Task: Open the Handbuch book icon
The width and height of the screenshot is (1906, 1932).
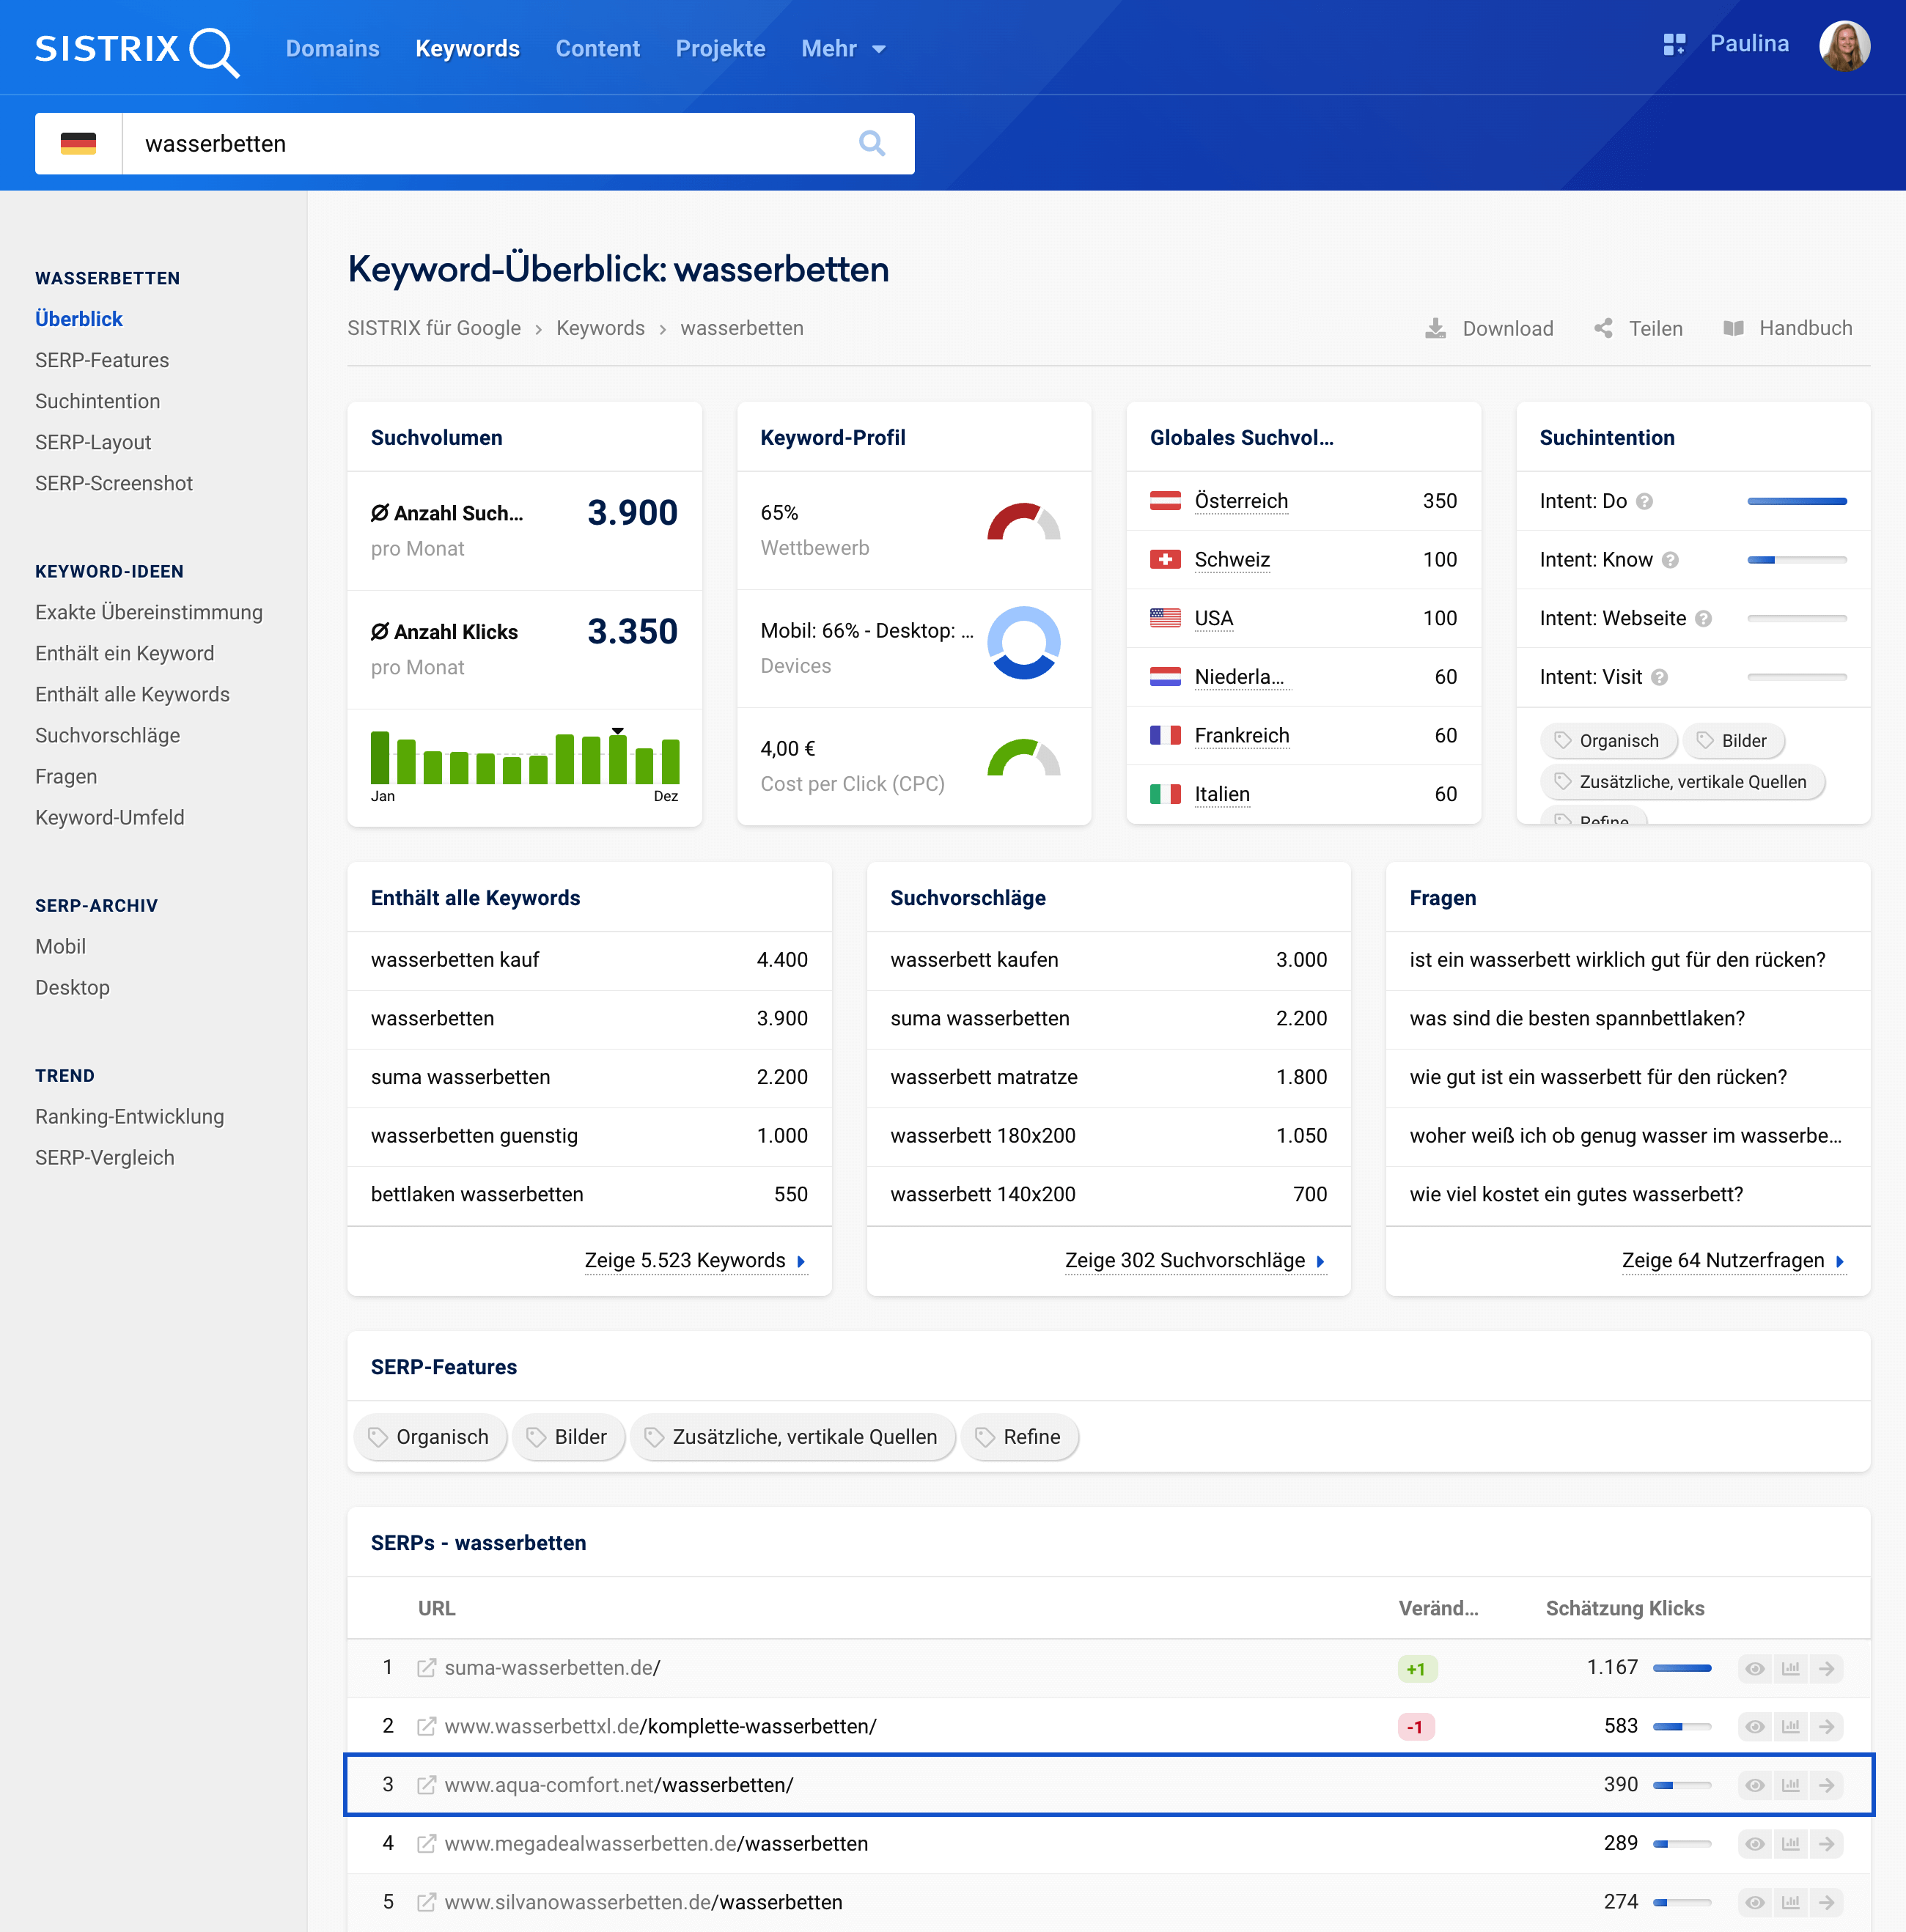Action: [x=1733, y=329]
